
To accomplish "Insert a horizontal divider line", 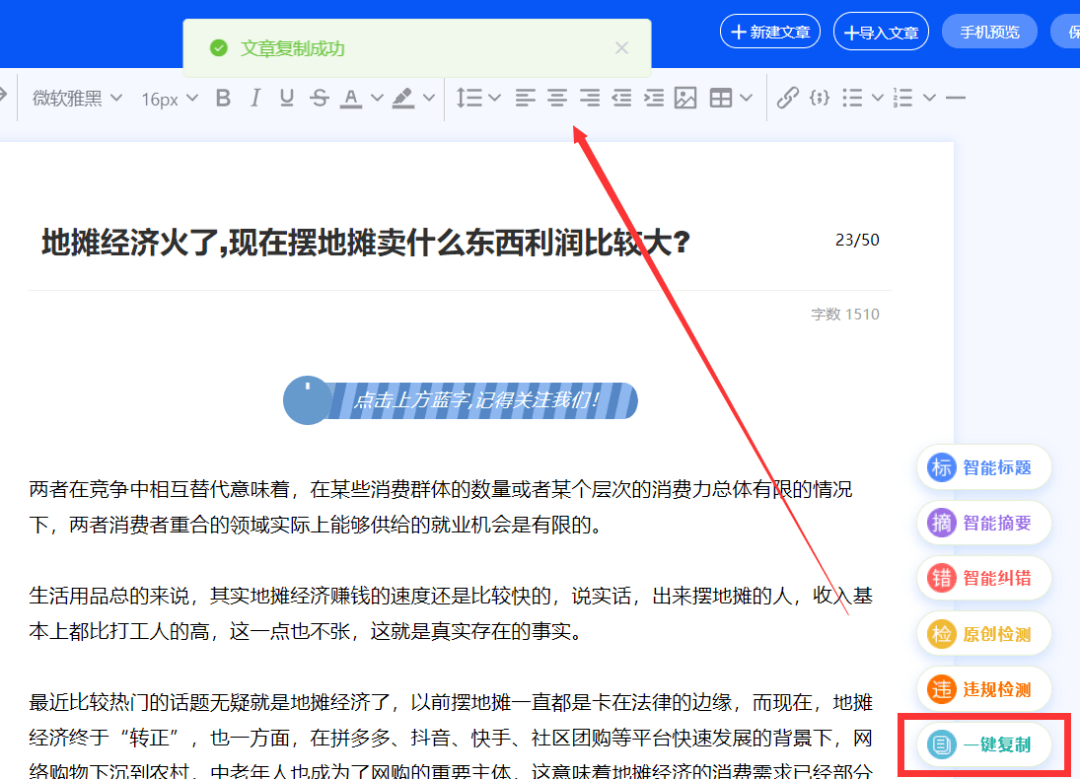I will (x=955, y=98).
